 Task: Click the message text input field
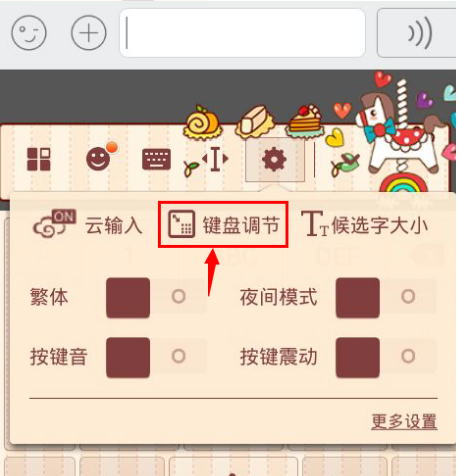click(x=242, y=33)
